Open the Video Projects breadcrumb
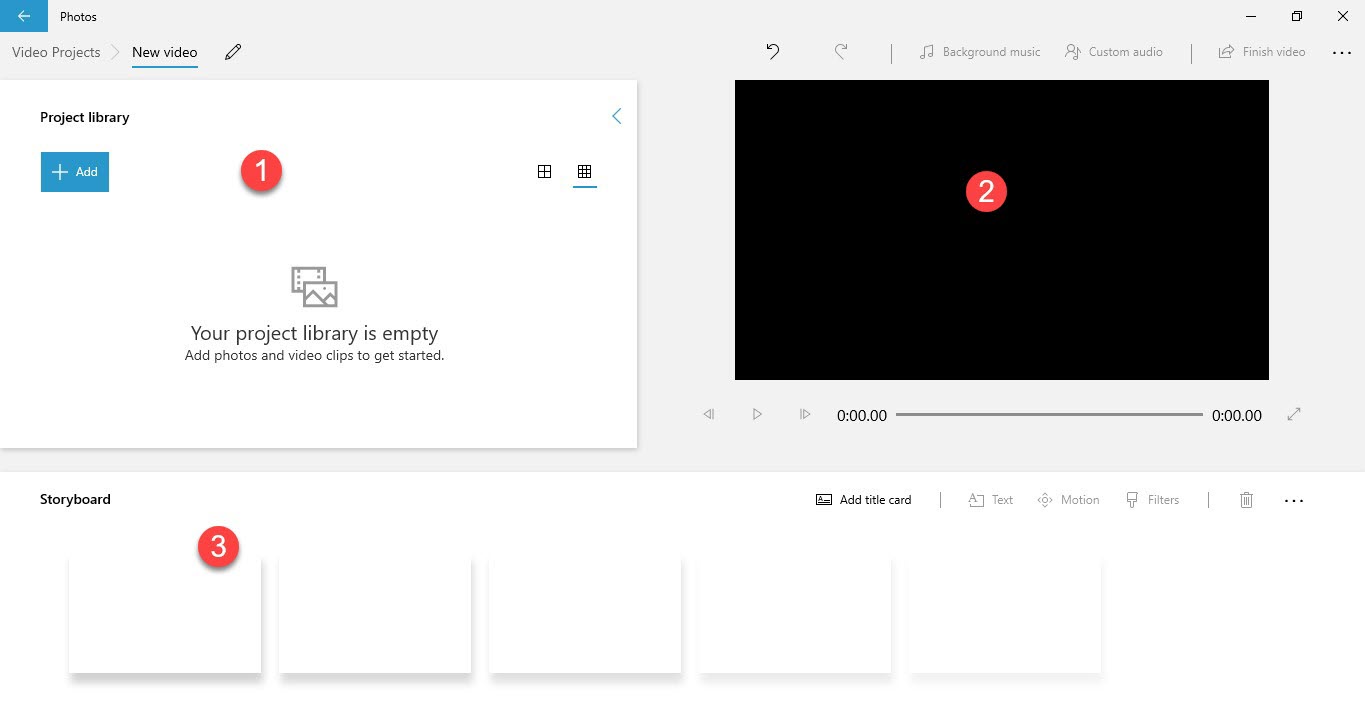 point(56,52)
